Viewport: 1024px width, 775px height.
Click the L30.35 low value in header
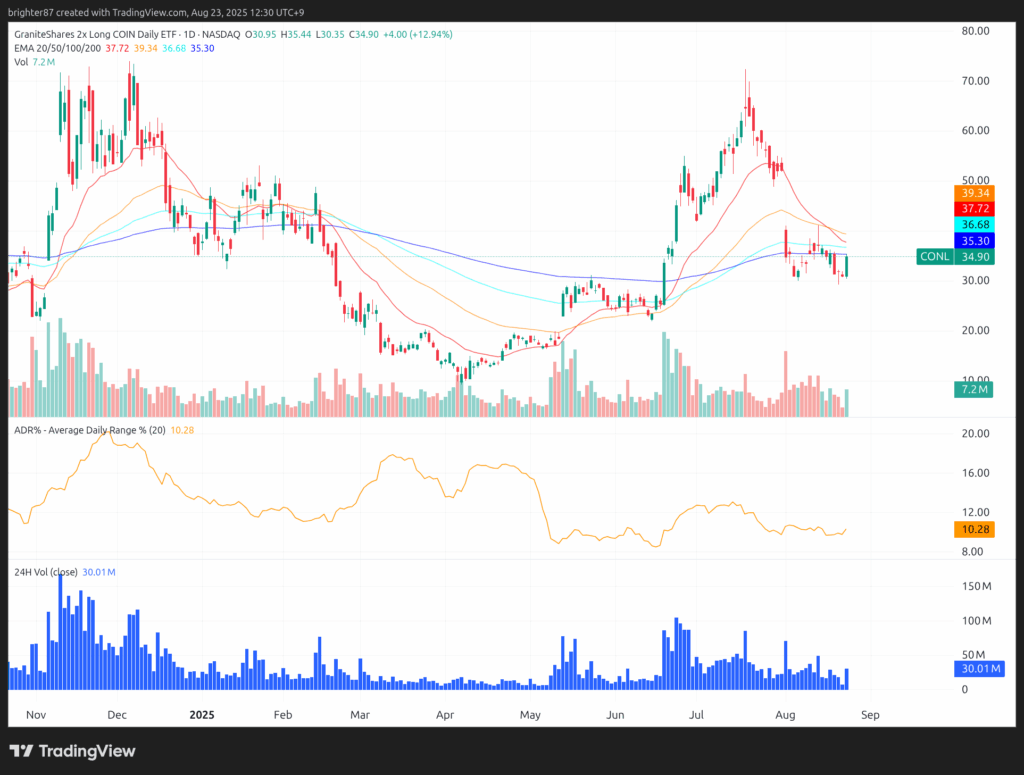point(330,34)
